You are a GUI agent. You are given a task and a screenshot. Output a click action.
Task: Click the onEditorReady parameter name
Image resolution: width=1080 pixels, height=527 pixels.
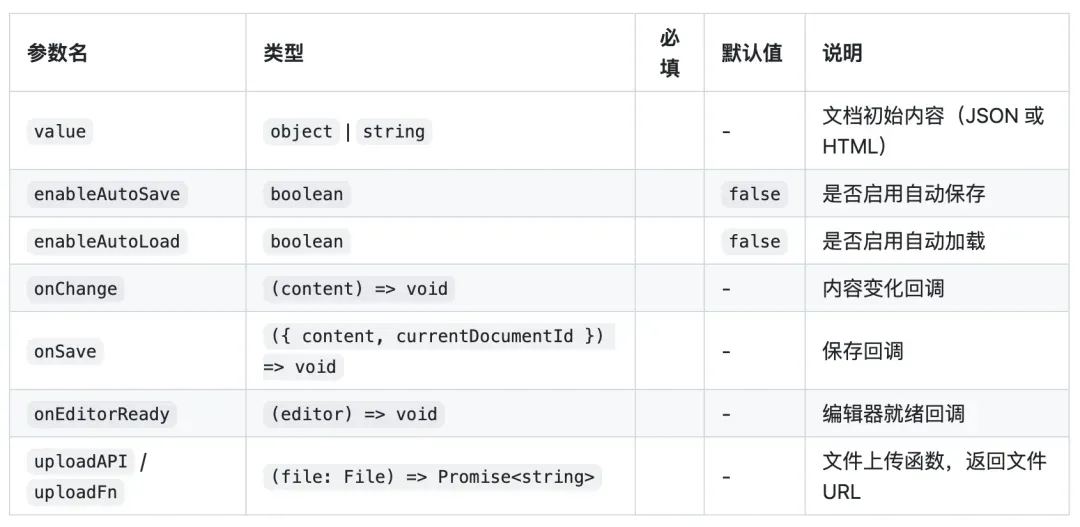(x=101, y=414)
